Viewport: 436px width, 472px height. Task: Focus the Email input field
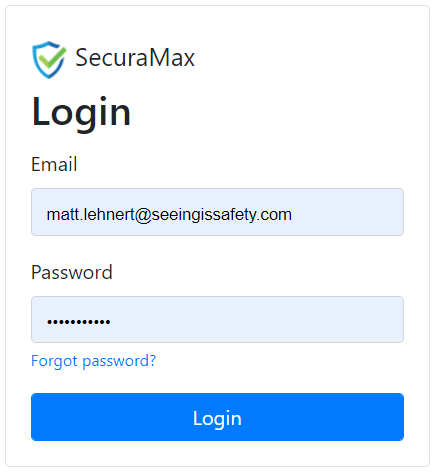click(217, 212)
